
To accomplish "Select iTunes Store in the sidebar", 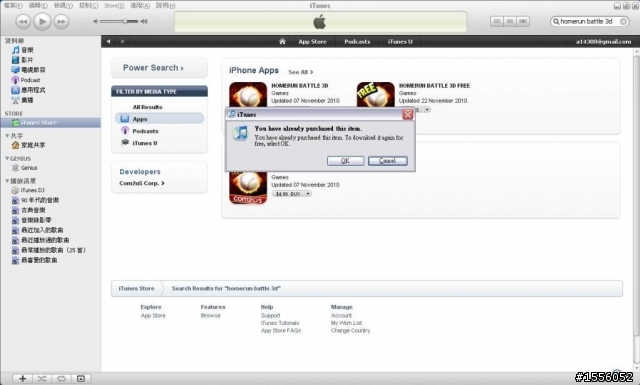I will coord(51,122).
